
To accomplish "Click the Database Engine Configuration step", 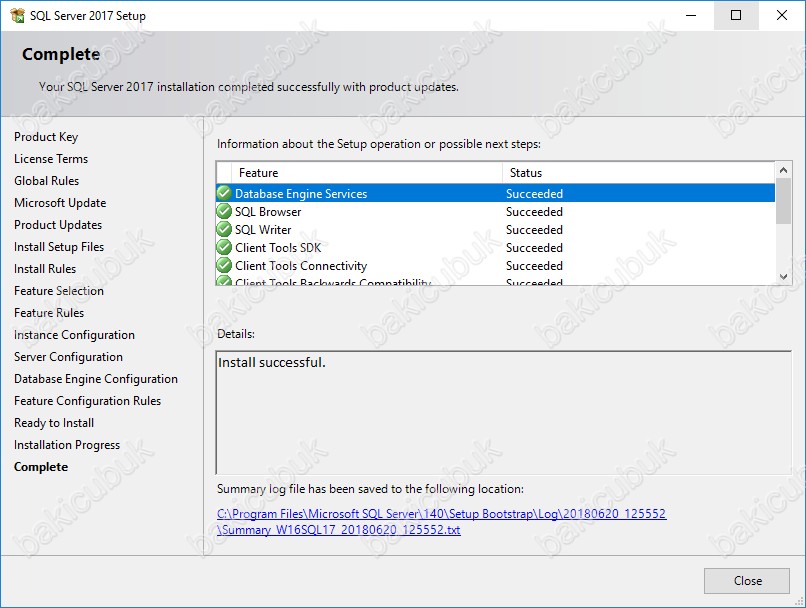I will click(x=96, y=379).
